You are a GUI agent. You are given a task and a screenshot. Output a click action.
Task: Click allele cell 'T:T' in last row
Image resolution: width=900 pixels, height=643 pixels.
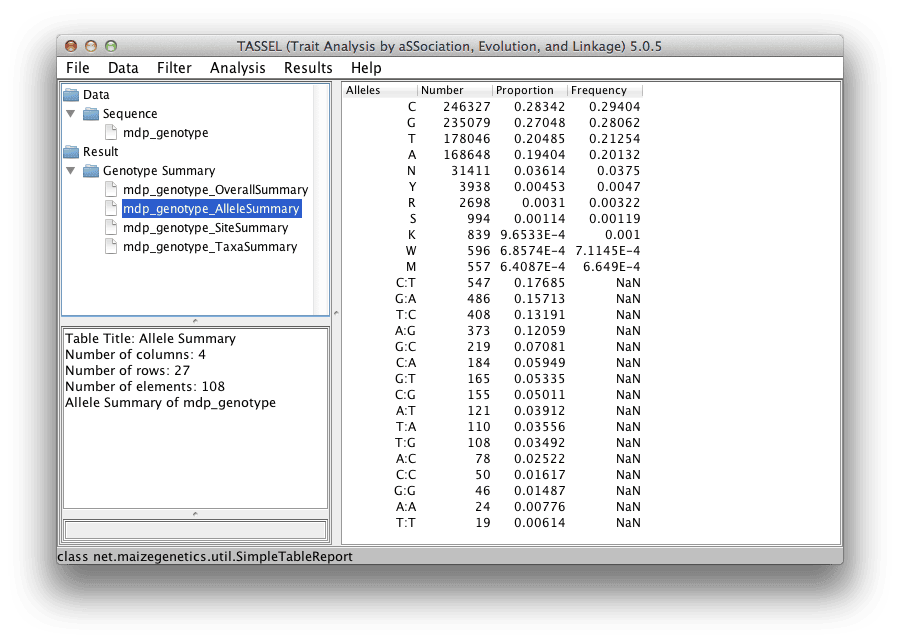[x=405, y=523]
